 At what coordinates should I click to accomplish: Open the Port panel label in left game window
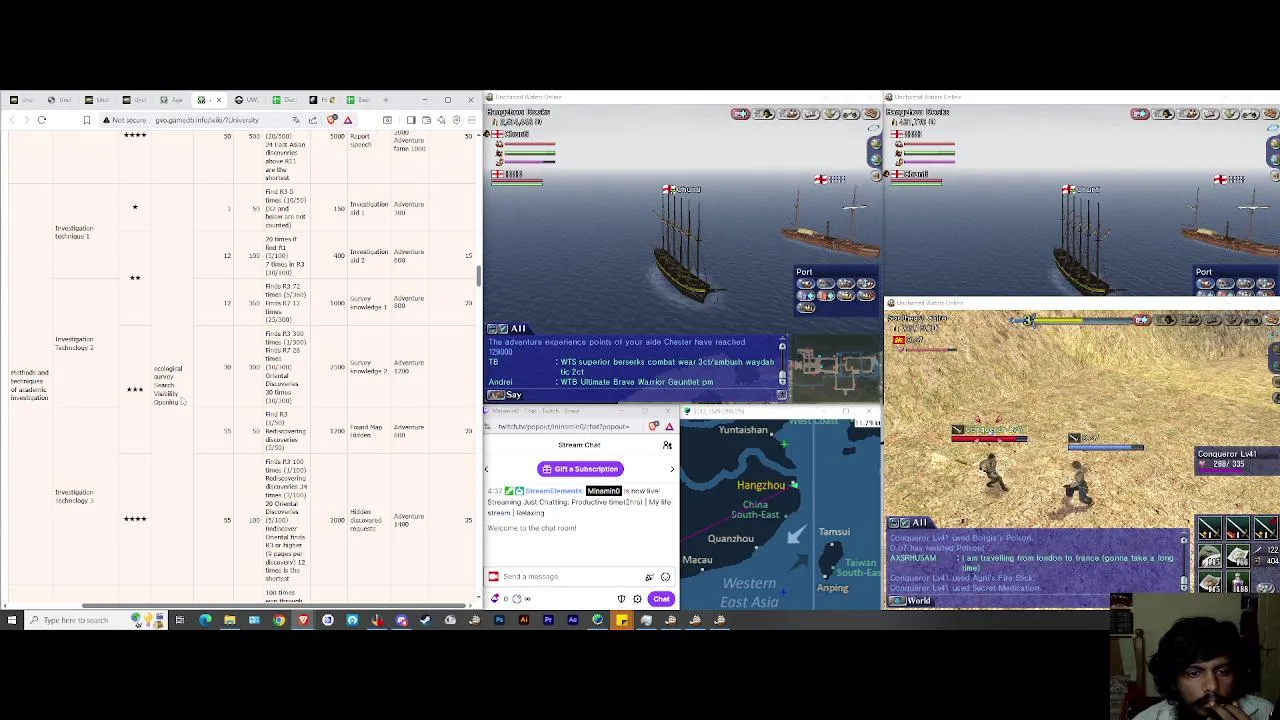[804, 272]
